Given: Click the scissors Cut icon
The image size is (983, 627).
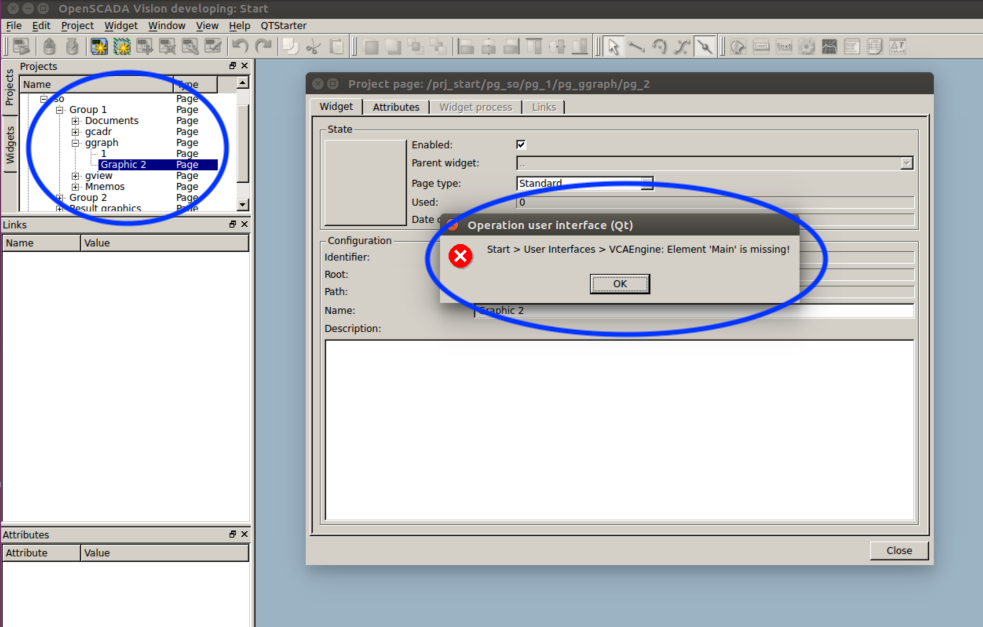Looking at the screenshot, I should tap(313, 46).
